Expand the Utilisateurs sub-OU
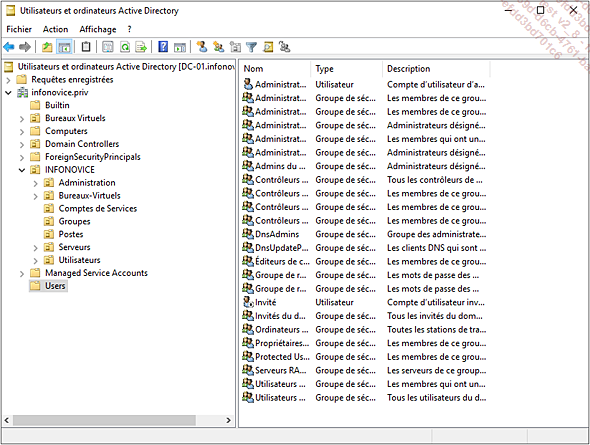590x445 pixels. [x=35, y=260]
